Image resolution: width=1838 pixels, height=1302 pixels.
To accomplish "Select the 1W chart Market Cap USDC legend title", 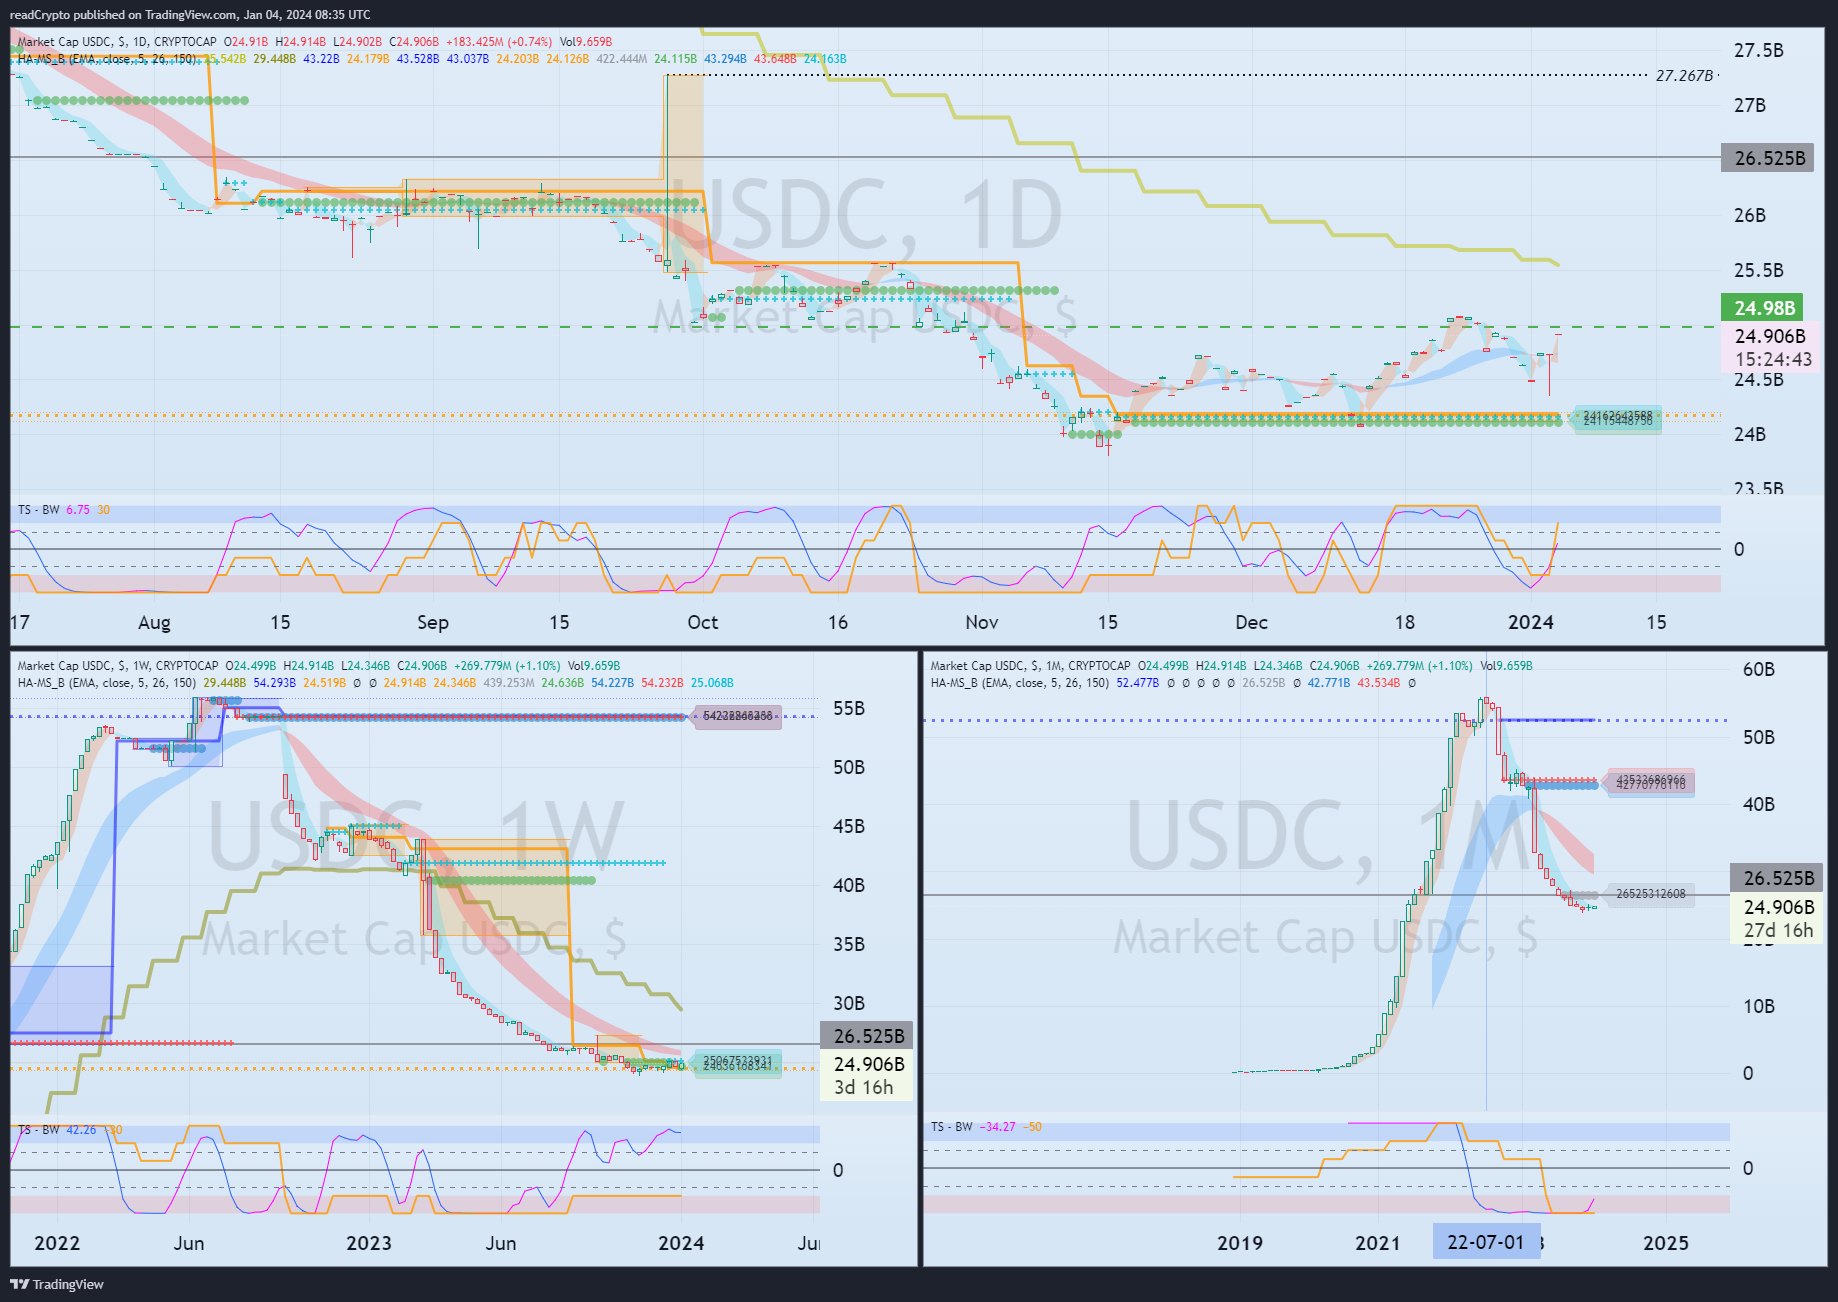I will pyautogui.click(x=118, y=666).
